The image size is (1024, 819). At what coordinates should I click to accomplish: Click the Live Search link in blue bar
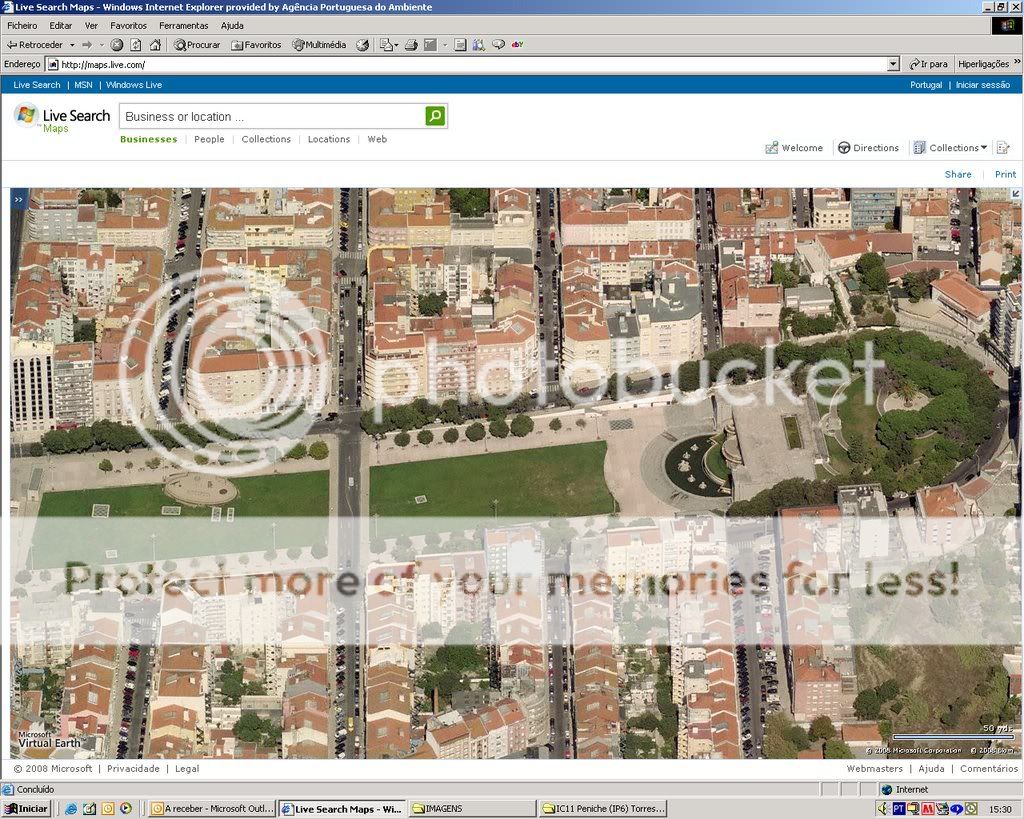click(x=37, y=85)
